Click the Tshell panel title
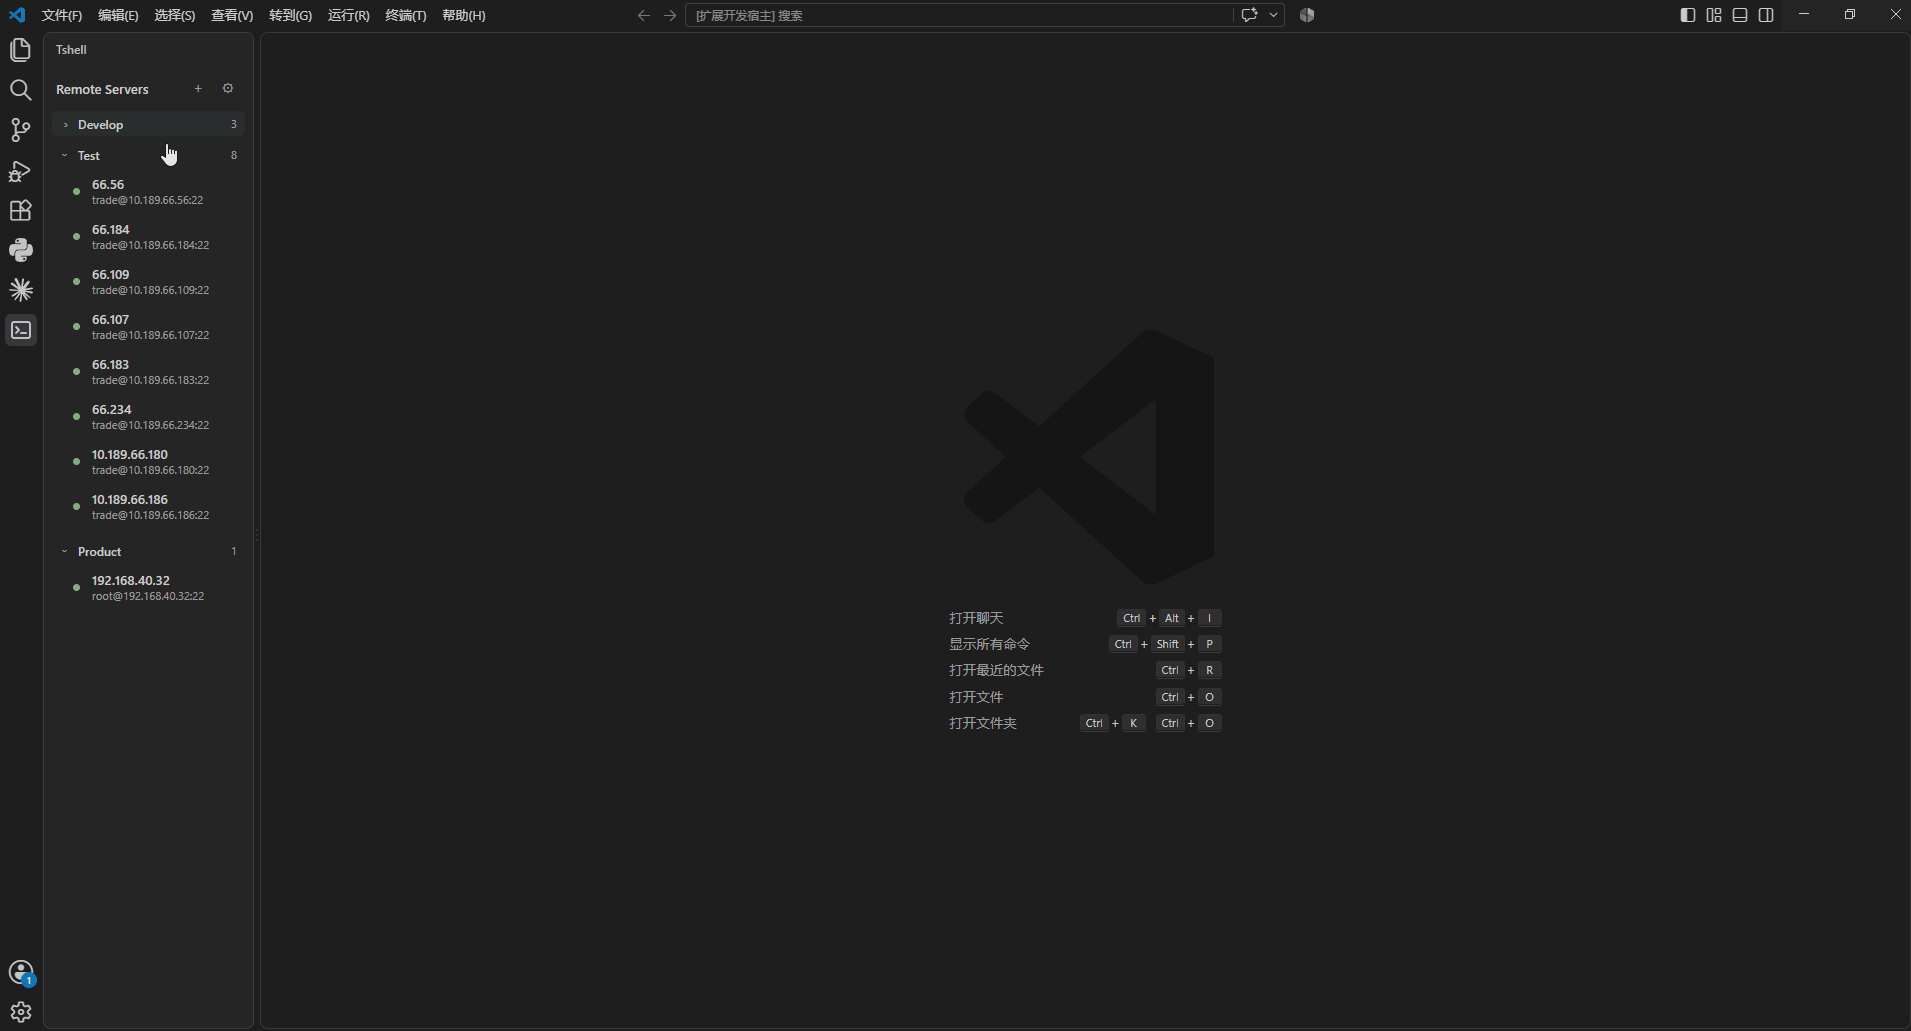Viewport: 1911px width, 1031px height. click(x=71, y=50)
